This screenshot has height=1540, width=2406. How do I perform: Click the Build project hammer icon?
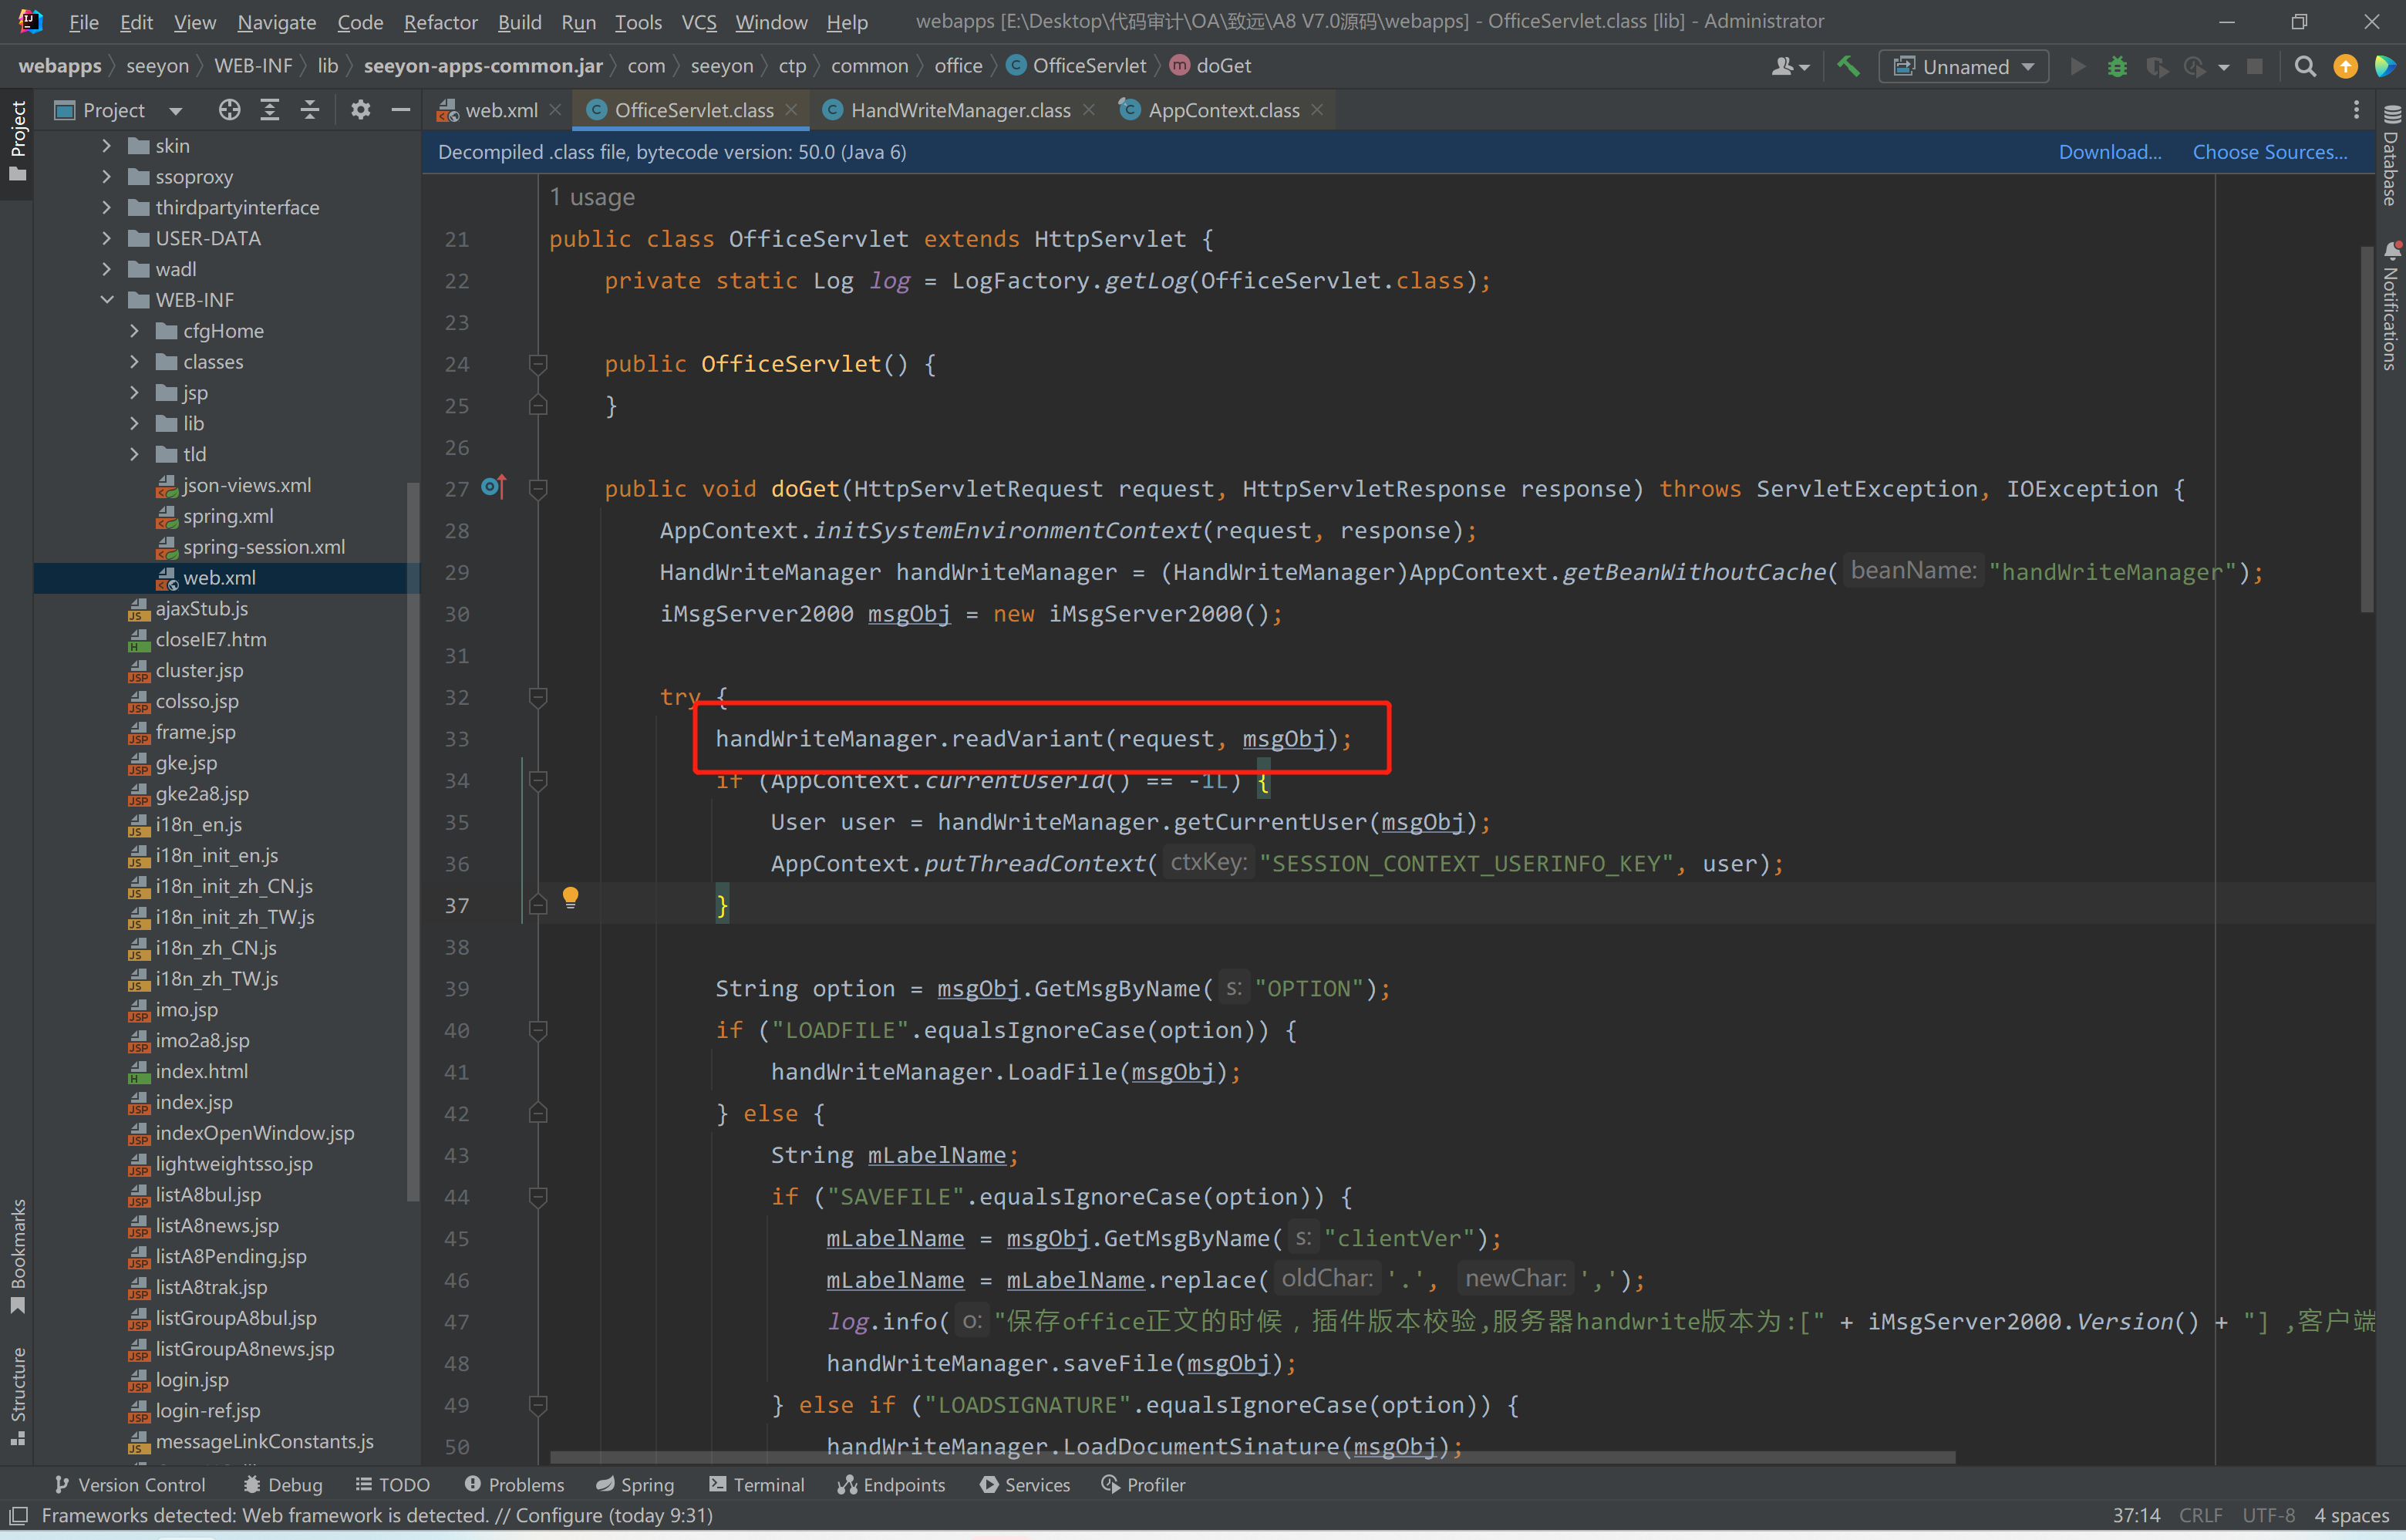[x=1848, y=66]
